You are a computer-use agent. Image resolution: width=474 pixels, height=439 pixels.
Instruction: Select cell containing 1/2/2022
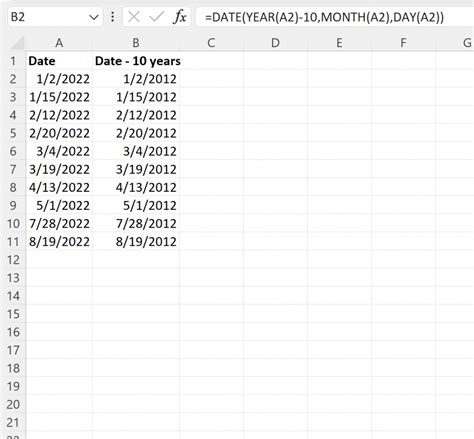59,79
